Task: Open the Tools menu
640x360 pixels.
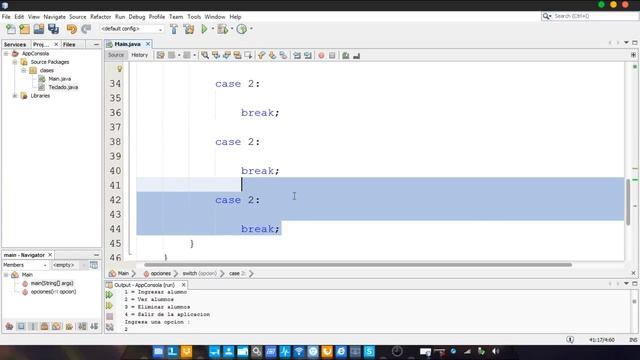Action: click(x=194, y=17)
